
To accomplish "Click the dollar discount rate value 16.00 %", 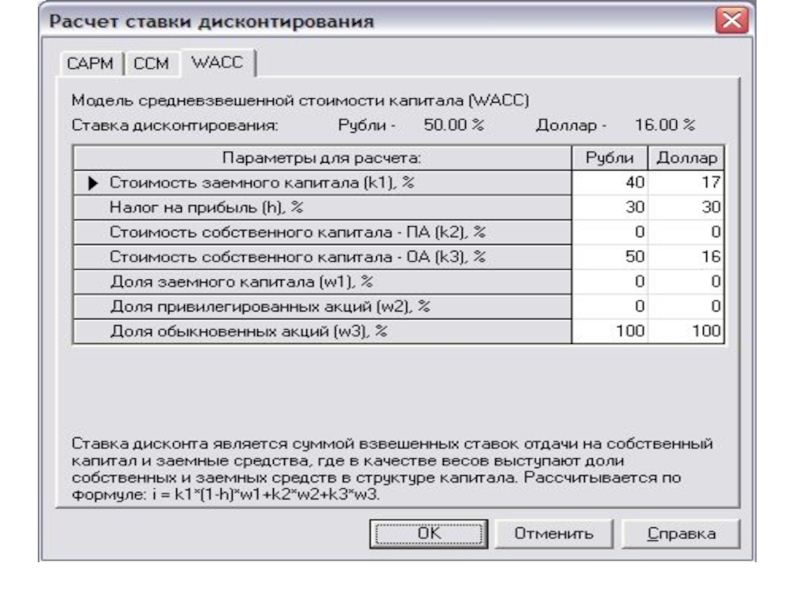I will [x=665, y=125].
